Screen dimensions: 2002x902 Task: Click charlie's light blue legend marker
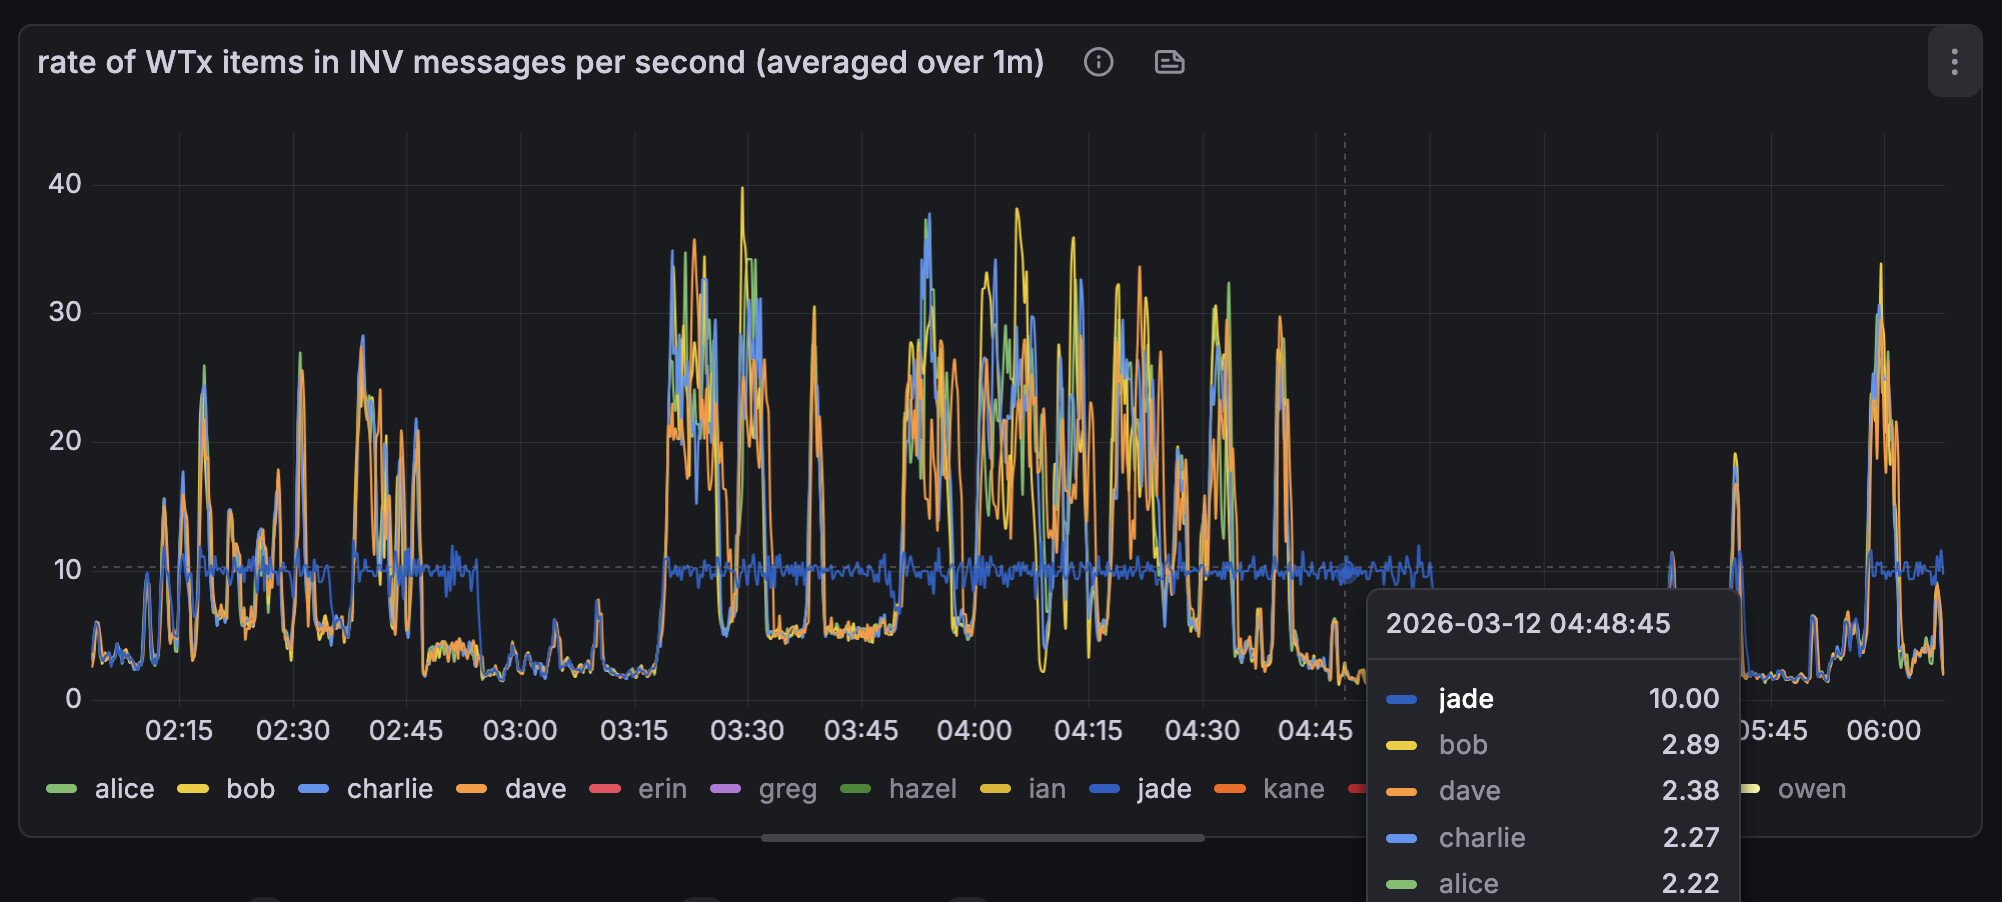(314, 789)
